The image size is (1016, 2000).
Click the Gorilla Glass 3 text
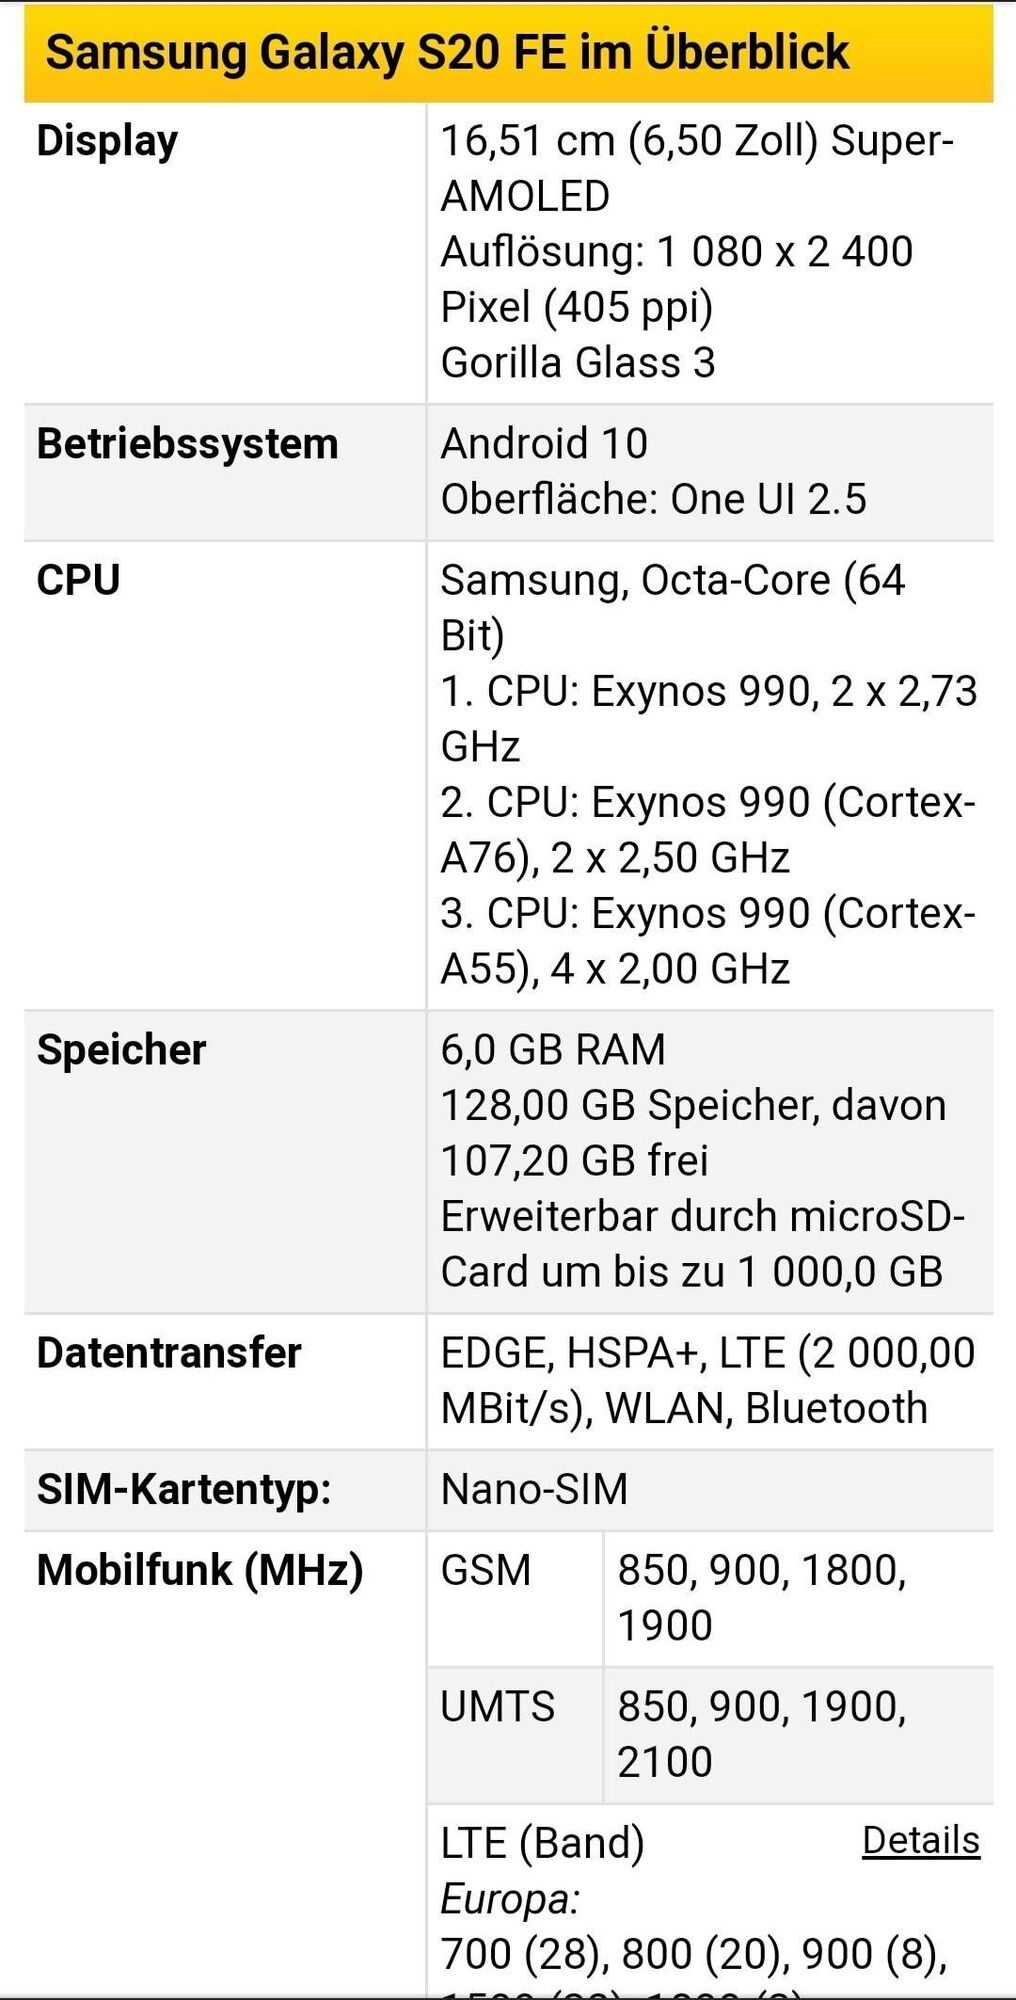tap(578, 362)
